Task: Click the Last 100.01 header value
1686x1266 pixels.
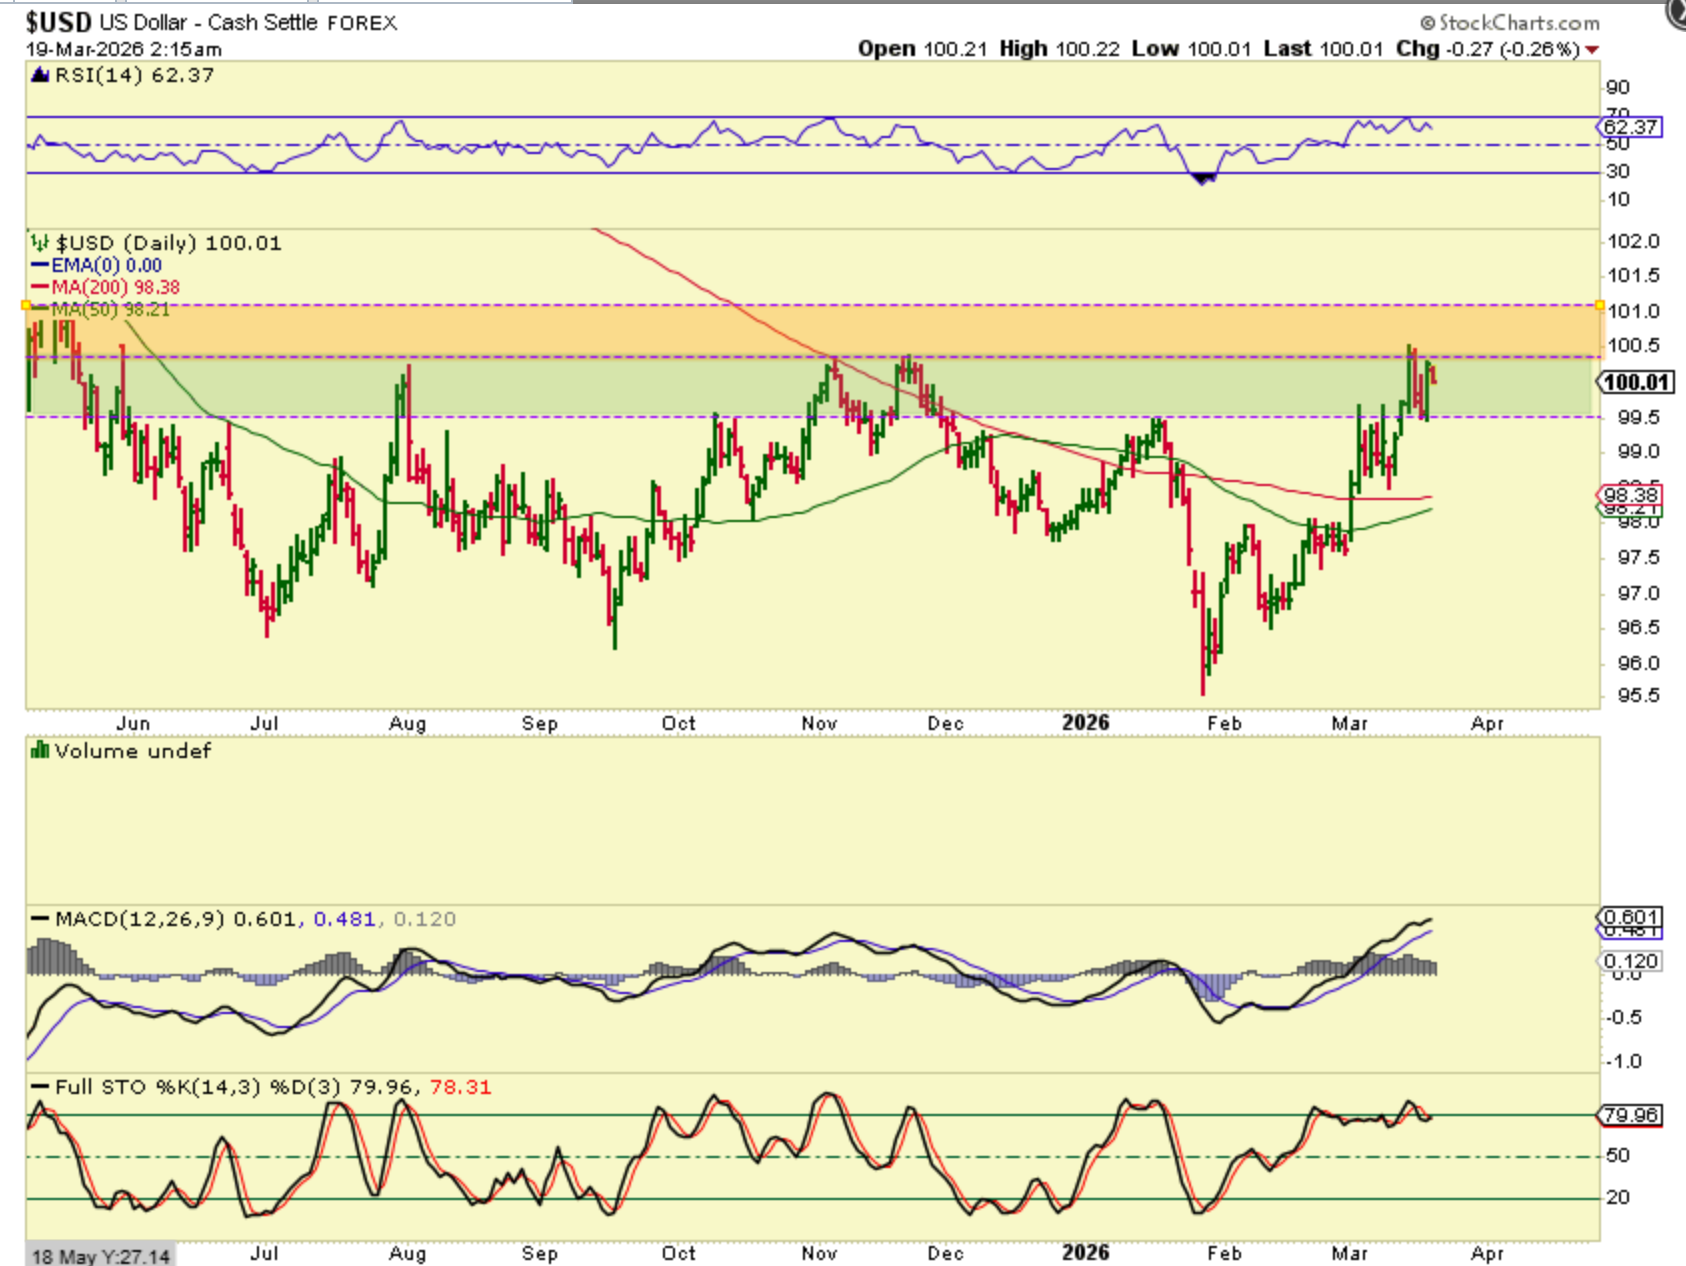Action: pos(1323,49)
